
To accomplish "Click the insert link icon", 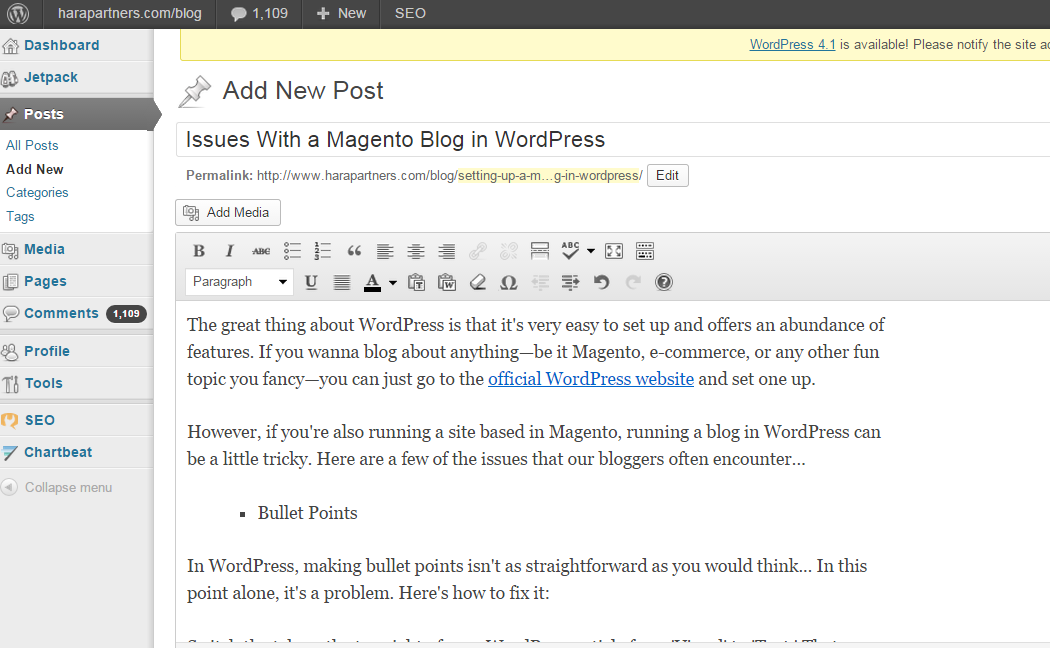I will coord(477,251).
